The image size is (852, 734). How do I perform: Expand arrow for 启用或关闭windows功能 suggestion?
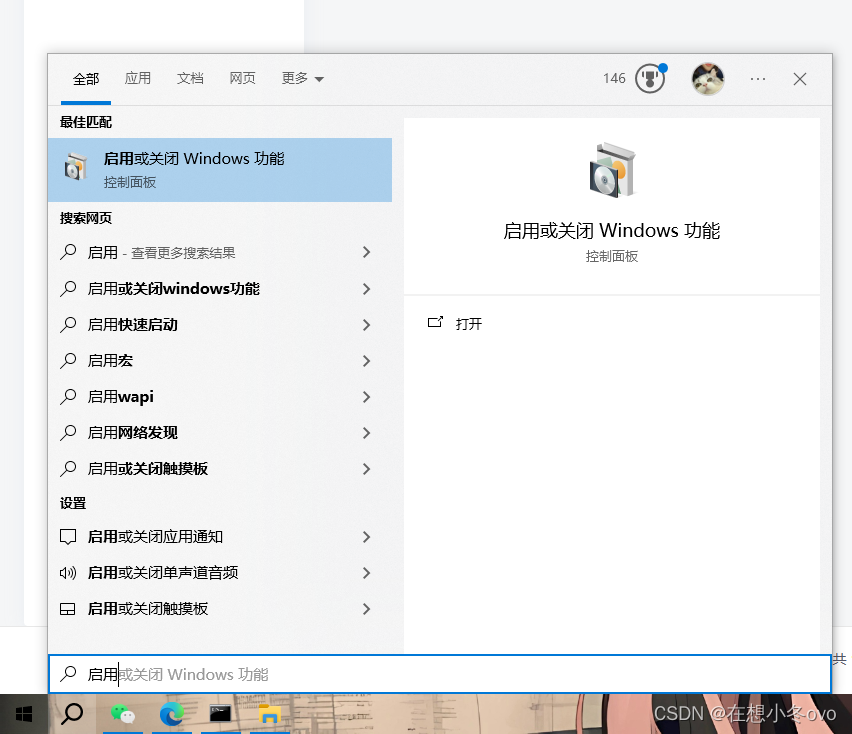click(367, 288)
